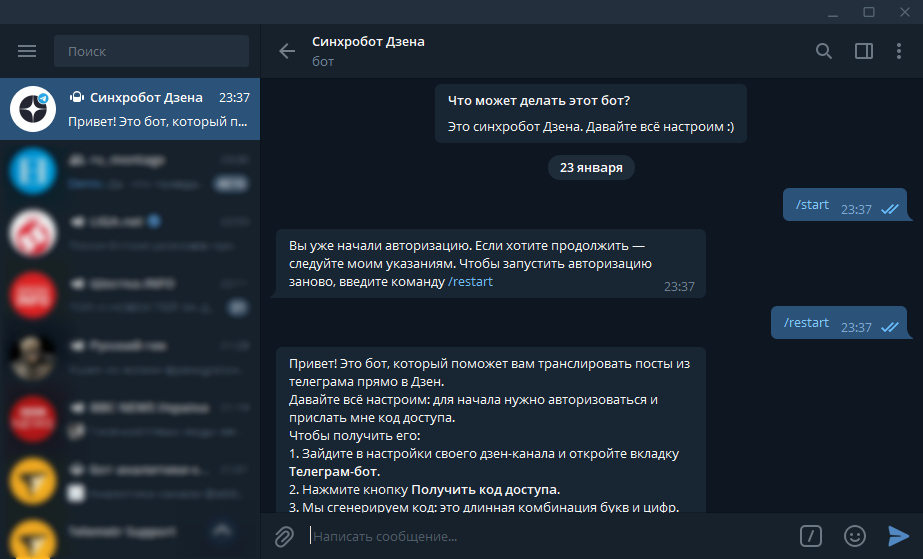923x559 pixels.
Task: Open the hamburger main menu
Action: (27, 51)
